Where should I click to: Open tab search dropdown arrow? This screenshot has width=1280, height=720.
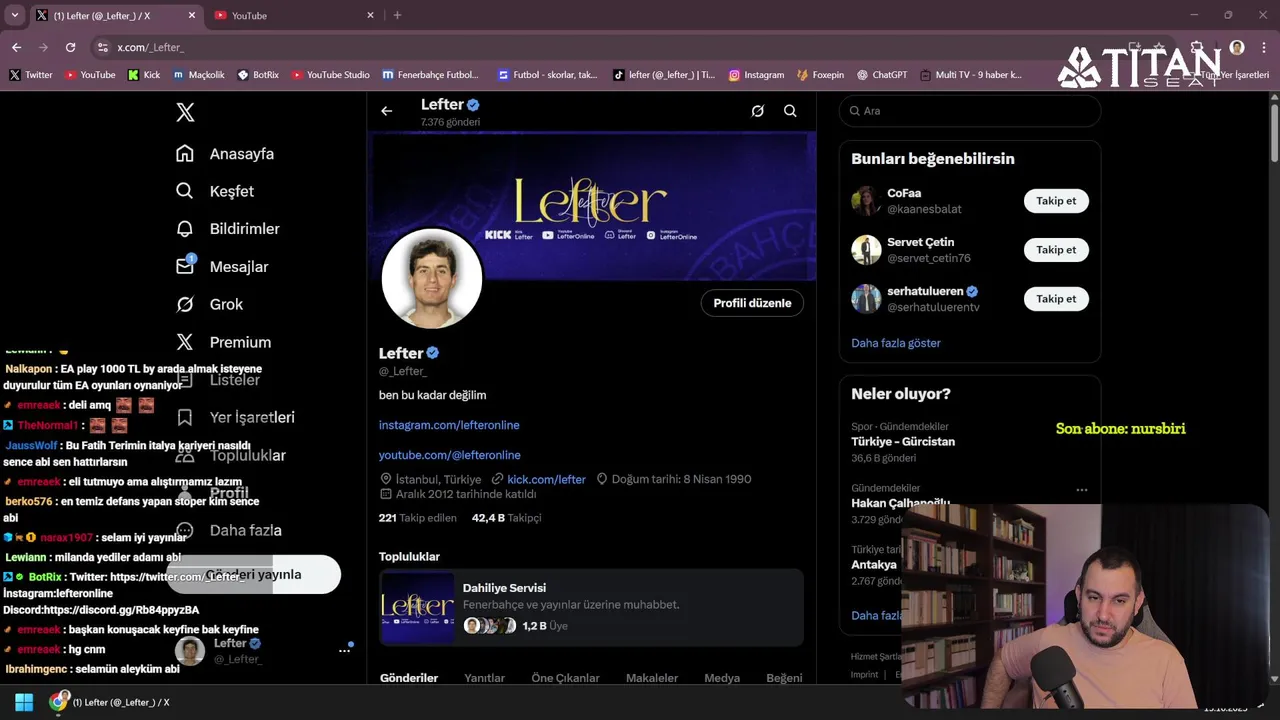click(14, 15)
